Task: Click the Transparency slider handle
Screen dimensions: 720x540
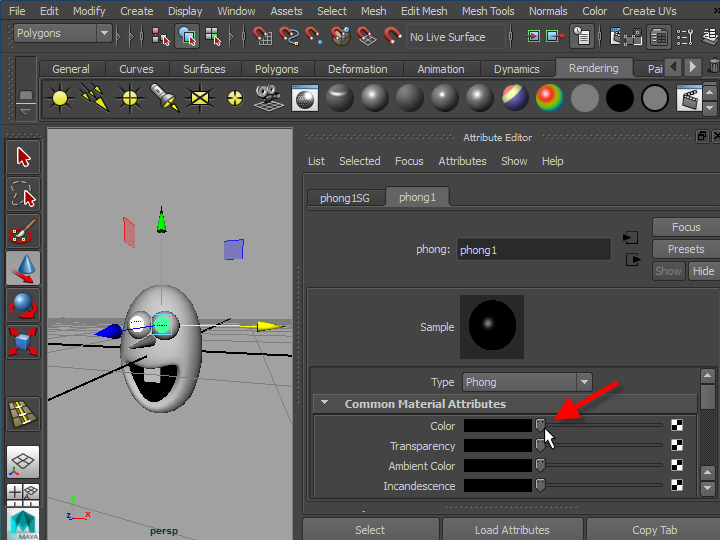Action: point(540,446)
